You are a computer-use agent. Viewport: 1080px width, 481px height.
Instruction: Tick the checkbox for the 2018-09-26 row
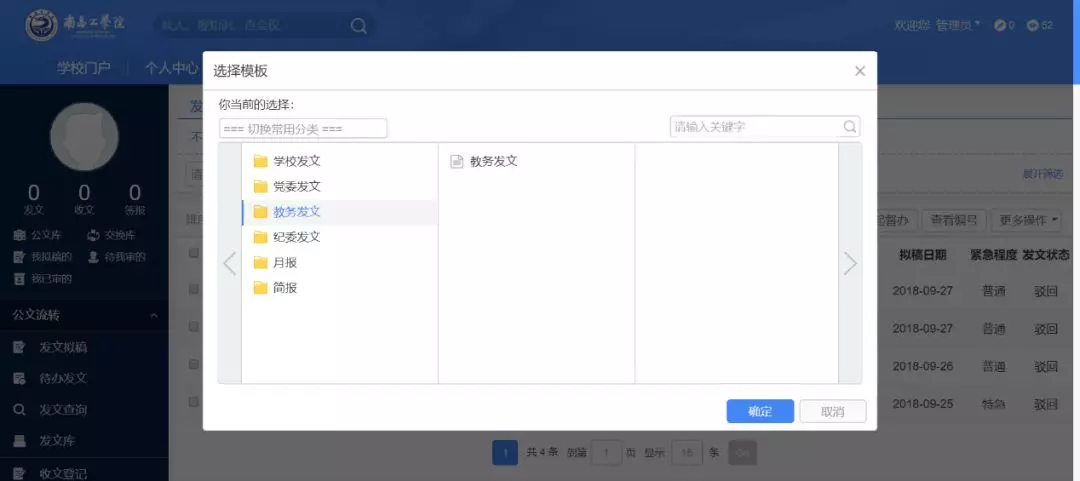pos(194,365)
